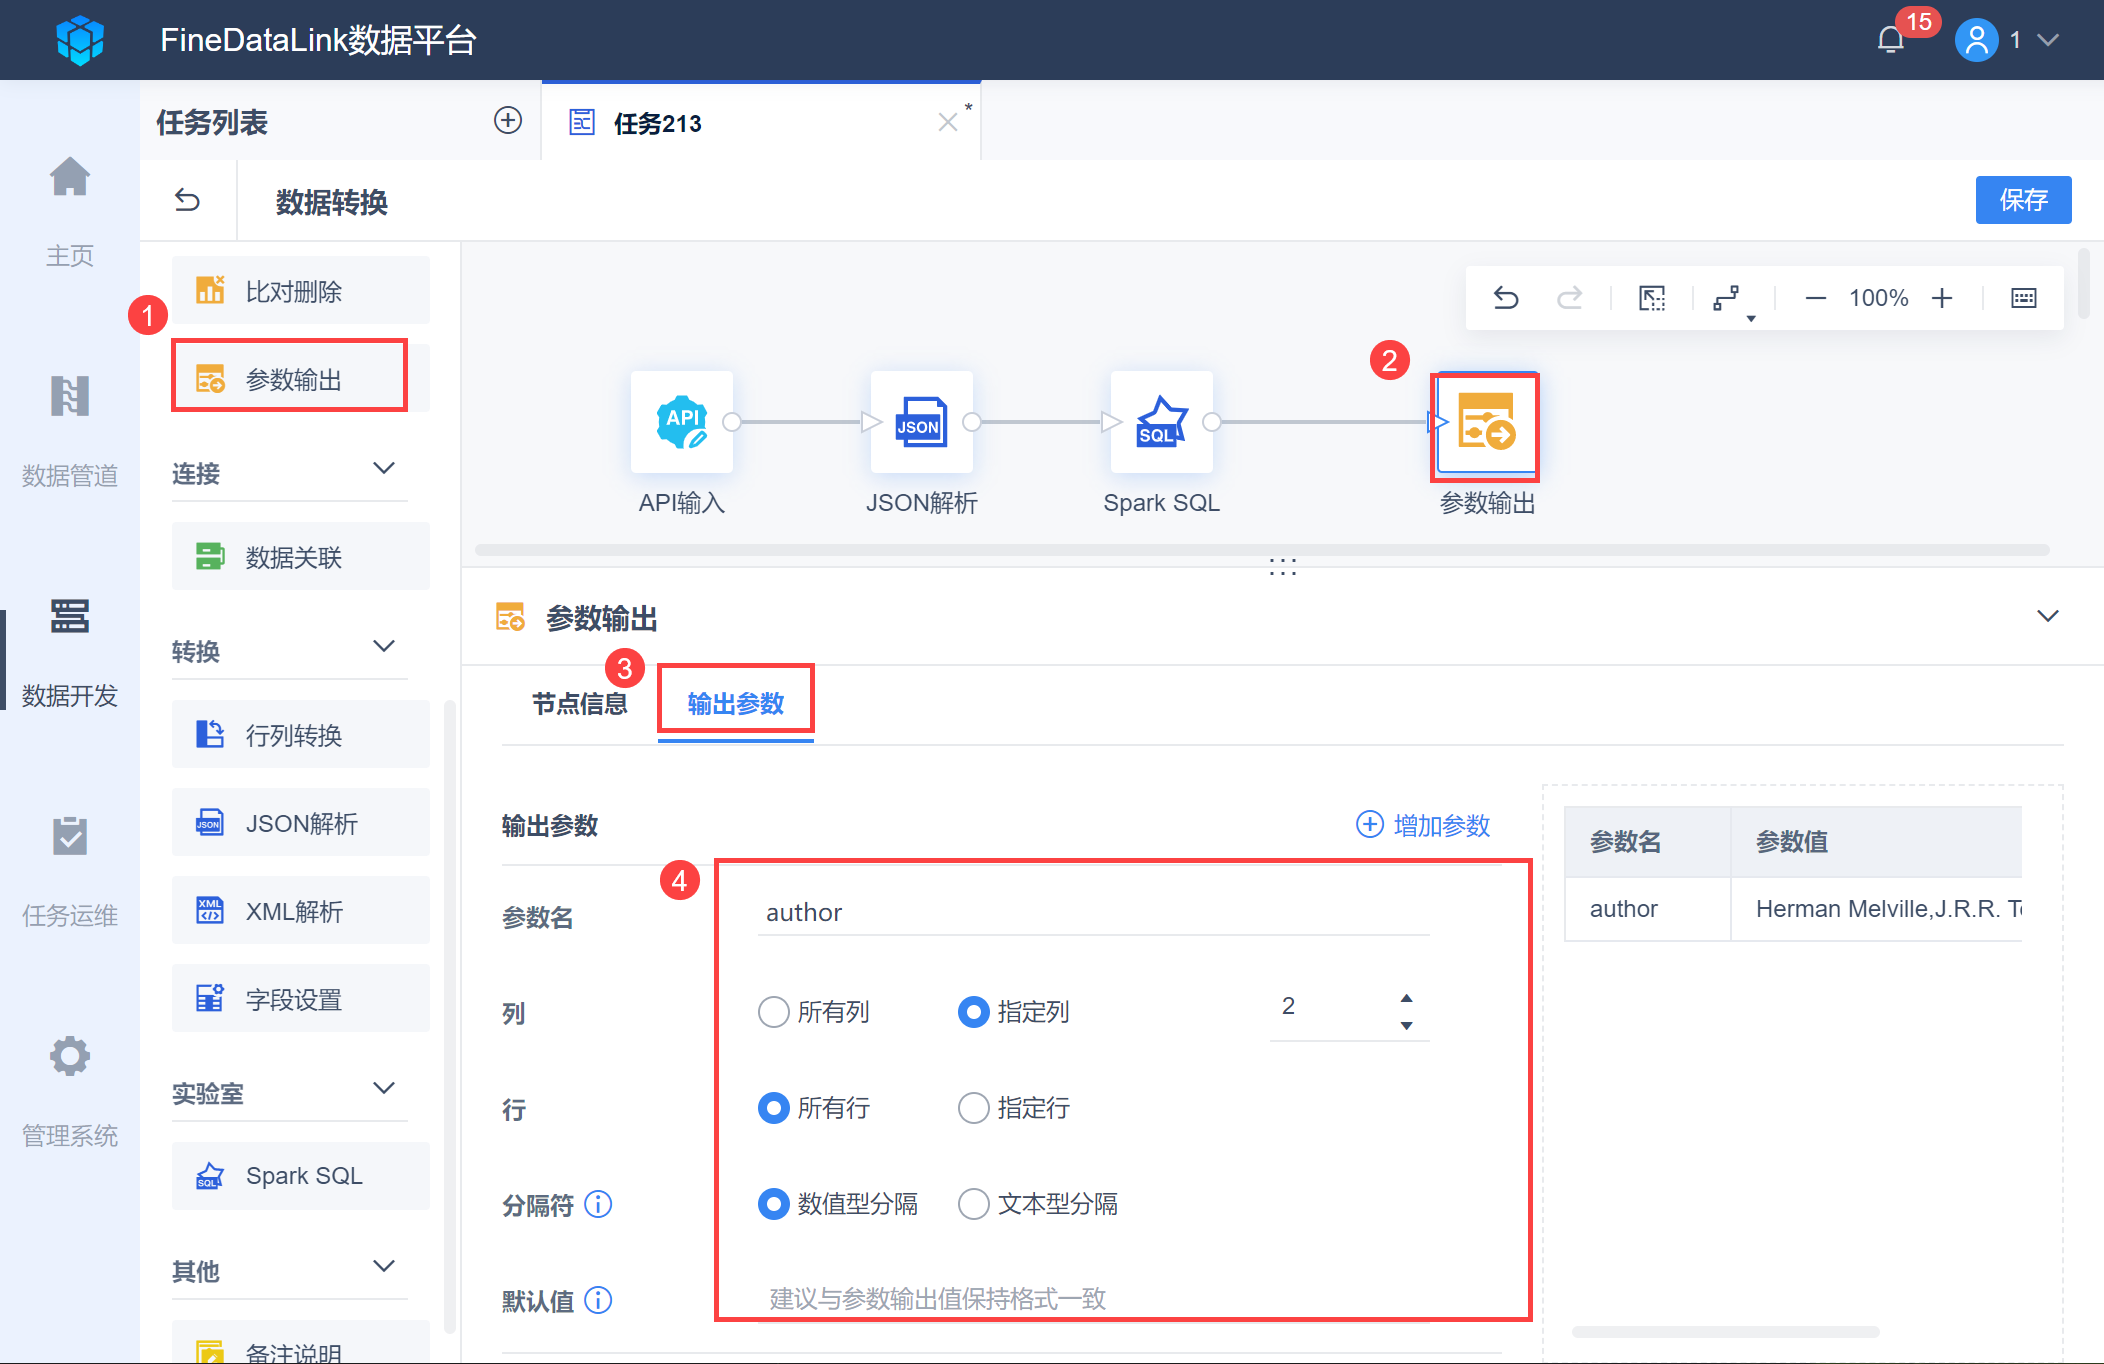Screen dimensions: 2104x1364
Task: Zoom in with the plus icon
Action: coord(1942,298)
